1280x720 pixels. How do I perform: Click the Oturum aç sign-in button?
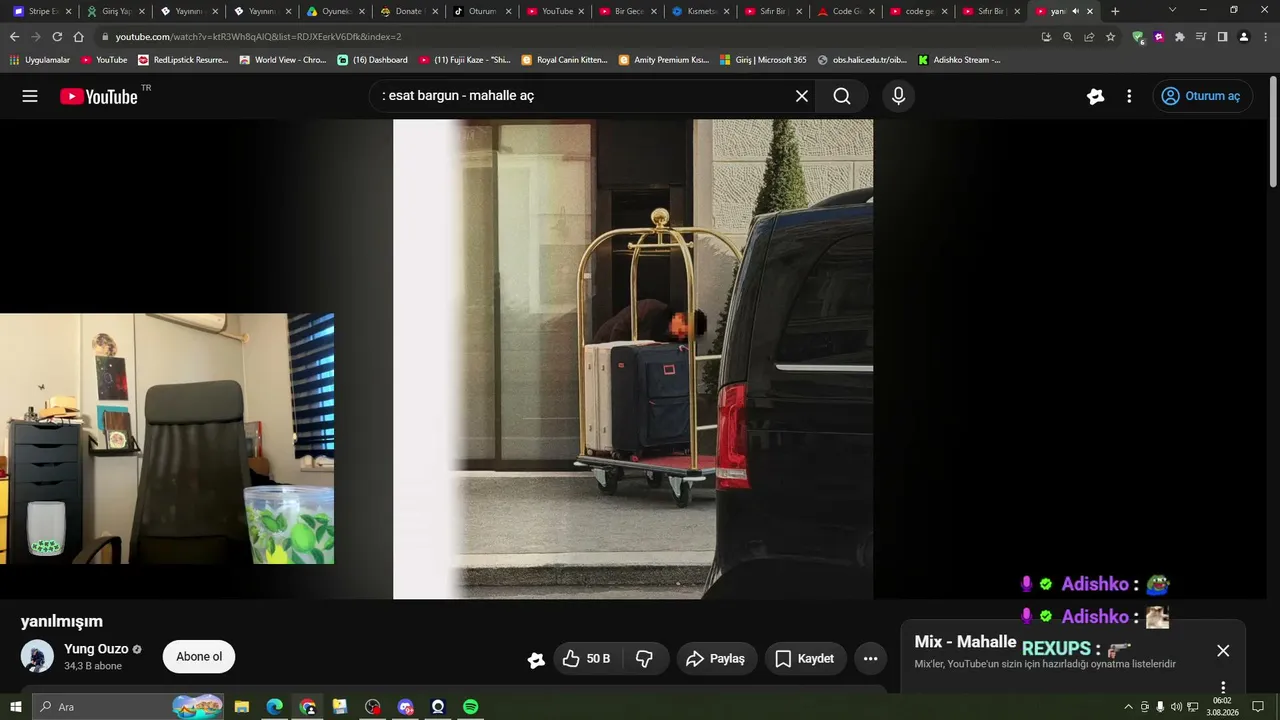pyautogui.click(x=1201, y=96)
